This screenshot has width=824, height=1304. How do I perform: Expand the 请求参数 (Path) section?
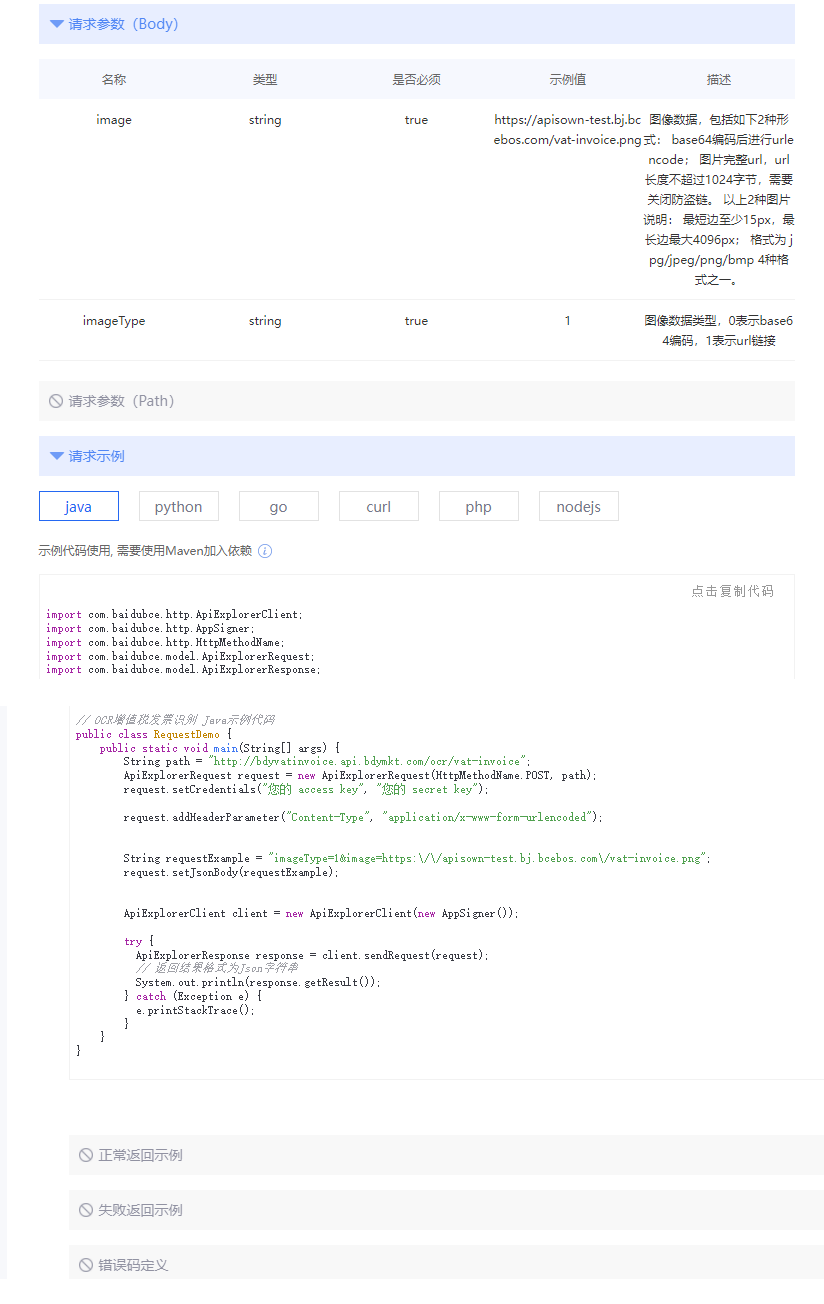[x=121, y=401]
